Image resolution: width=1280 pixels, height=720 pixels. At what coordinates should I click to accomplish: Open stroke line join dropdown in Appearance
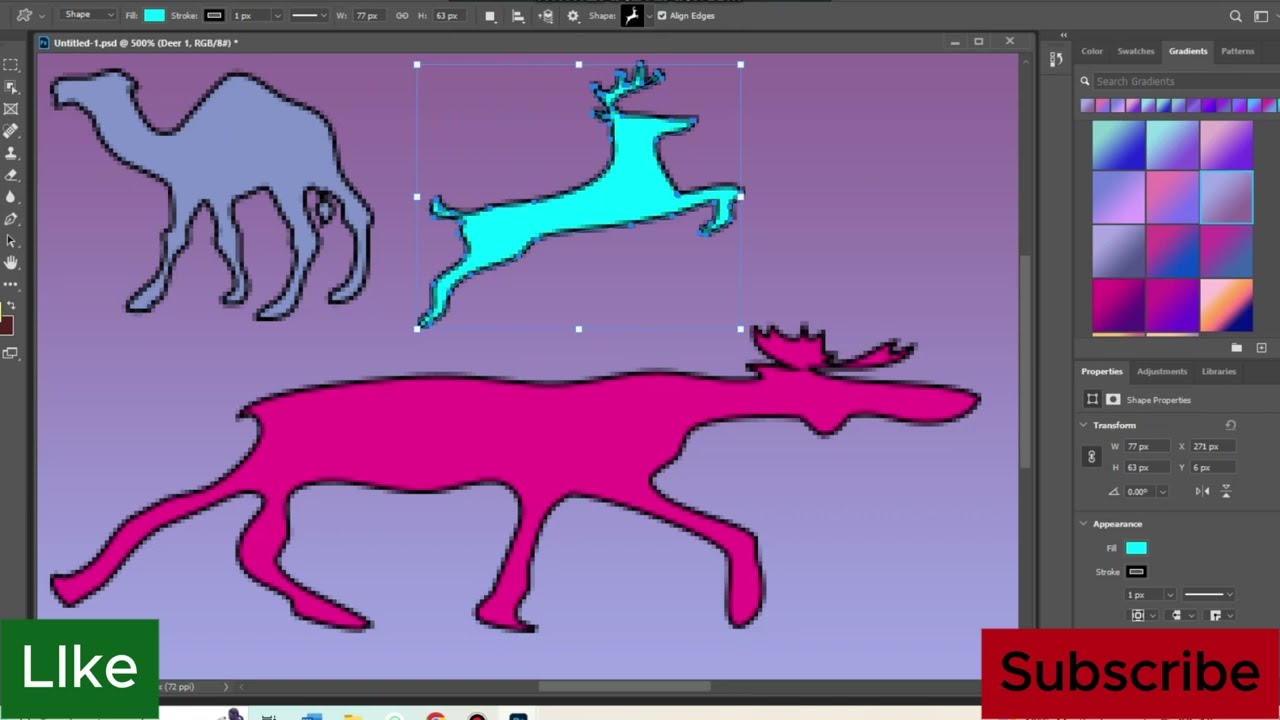tap(1220, 616)
